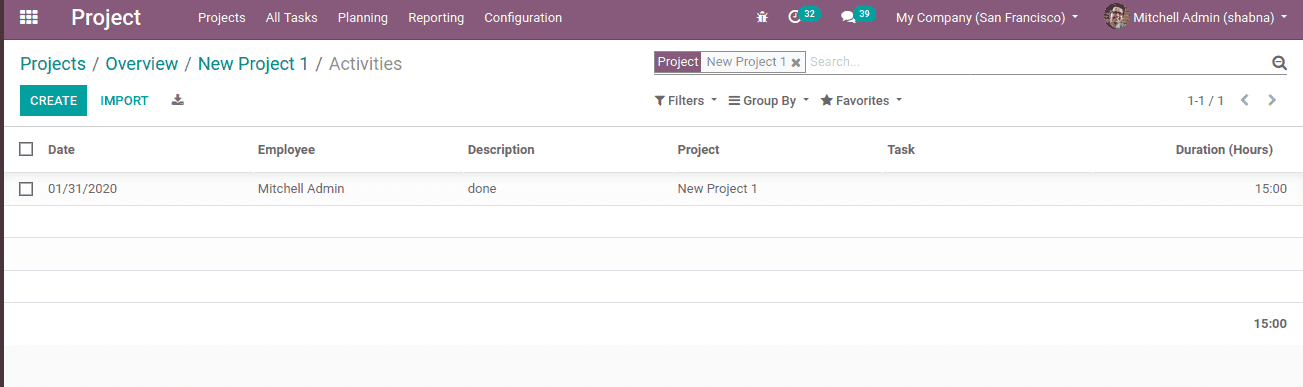1303x387 pixels.
Task: Click the CREATE button
Action: pos(54,101)
